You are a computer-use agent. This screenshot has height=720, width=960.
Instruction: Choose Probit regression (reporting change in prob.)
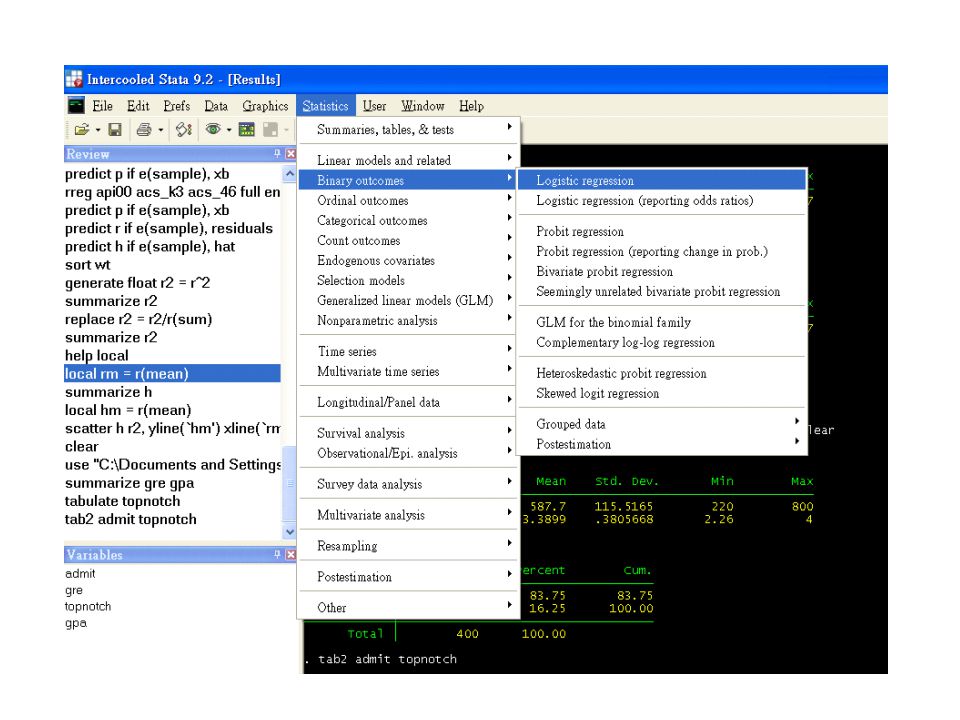[x=662, y=251]
